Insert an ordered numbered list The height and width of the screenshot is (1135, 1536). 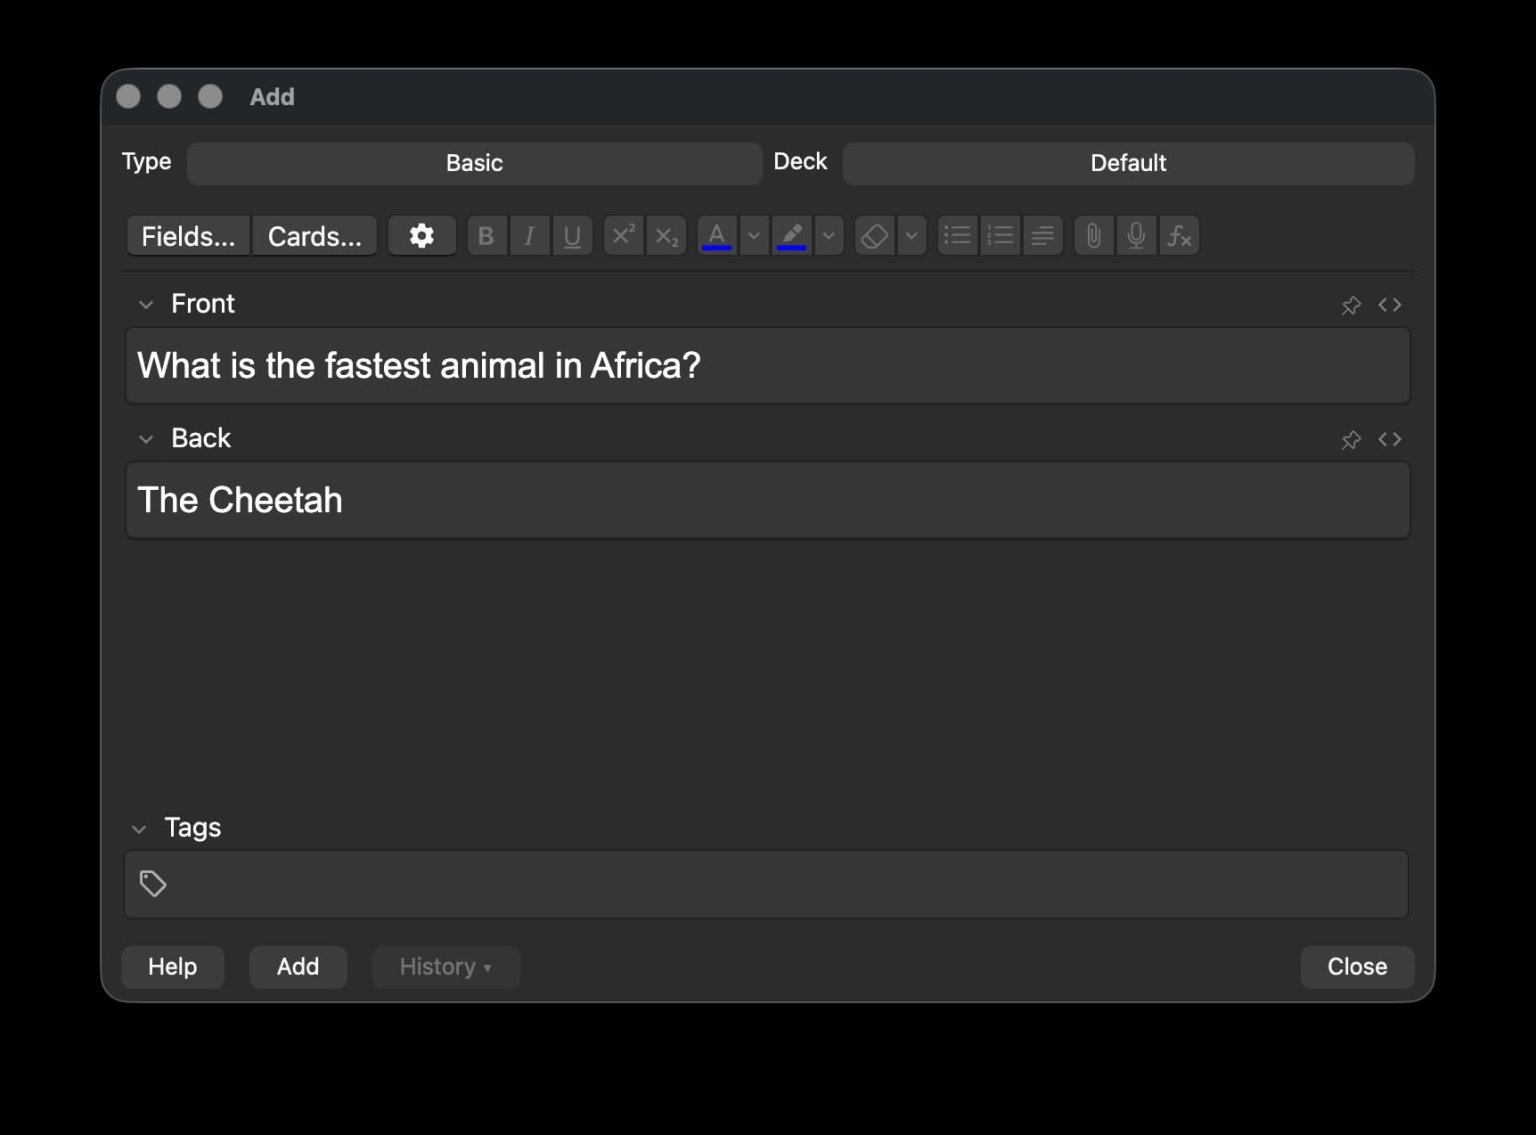coord(1000,236)
